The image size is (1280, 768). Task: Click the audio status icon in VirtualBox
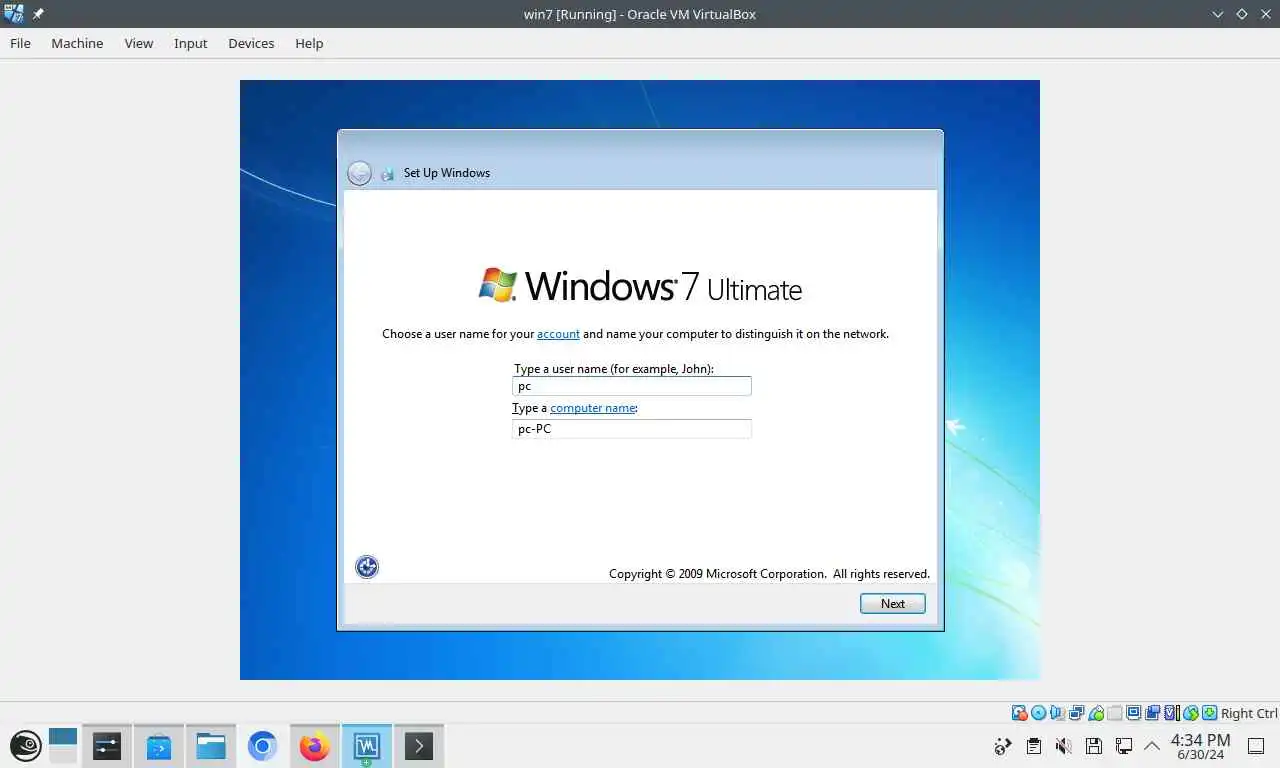tap(1058, 713)
